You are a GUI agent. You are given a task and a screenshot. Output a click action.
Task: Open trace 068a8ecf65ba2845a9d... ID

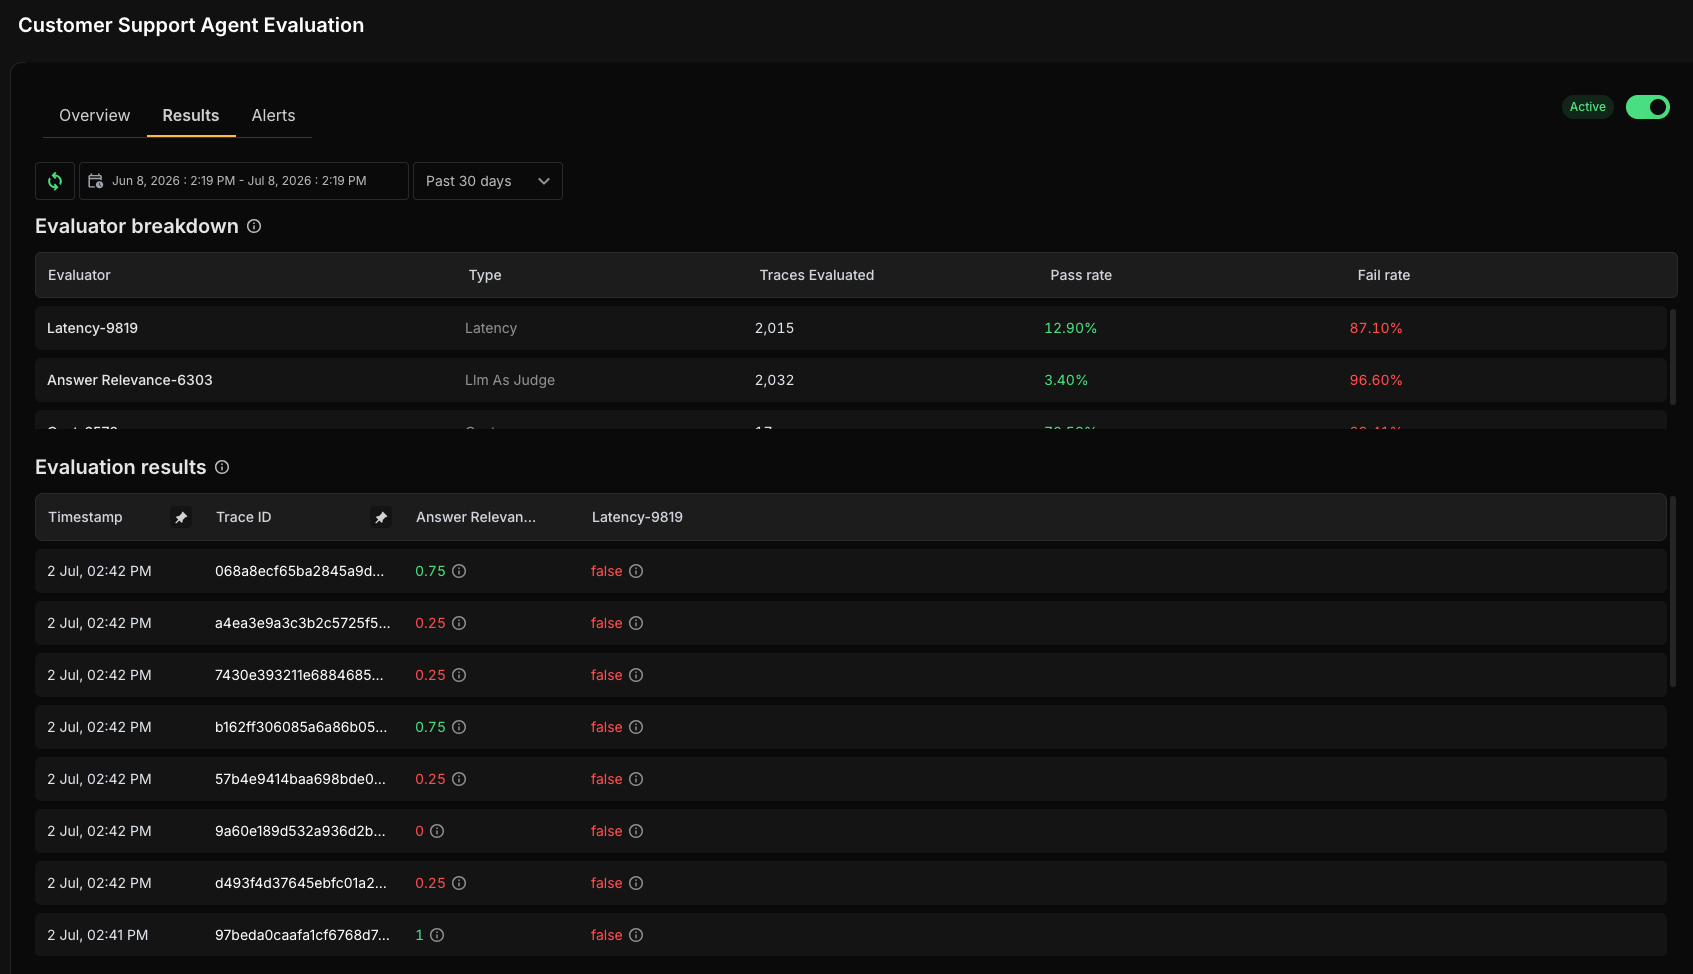tap(300, 571)
